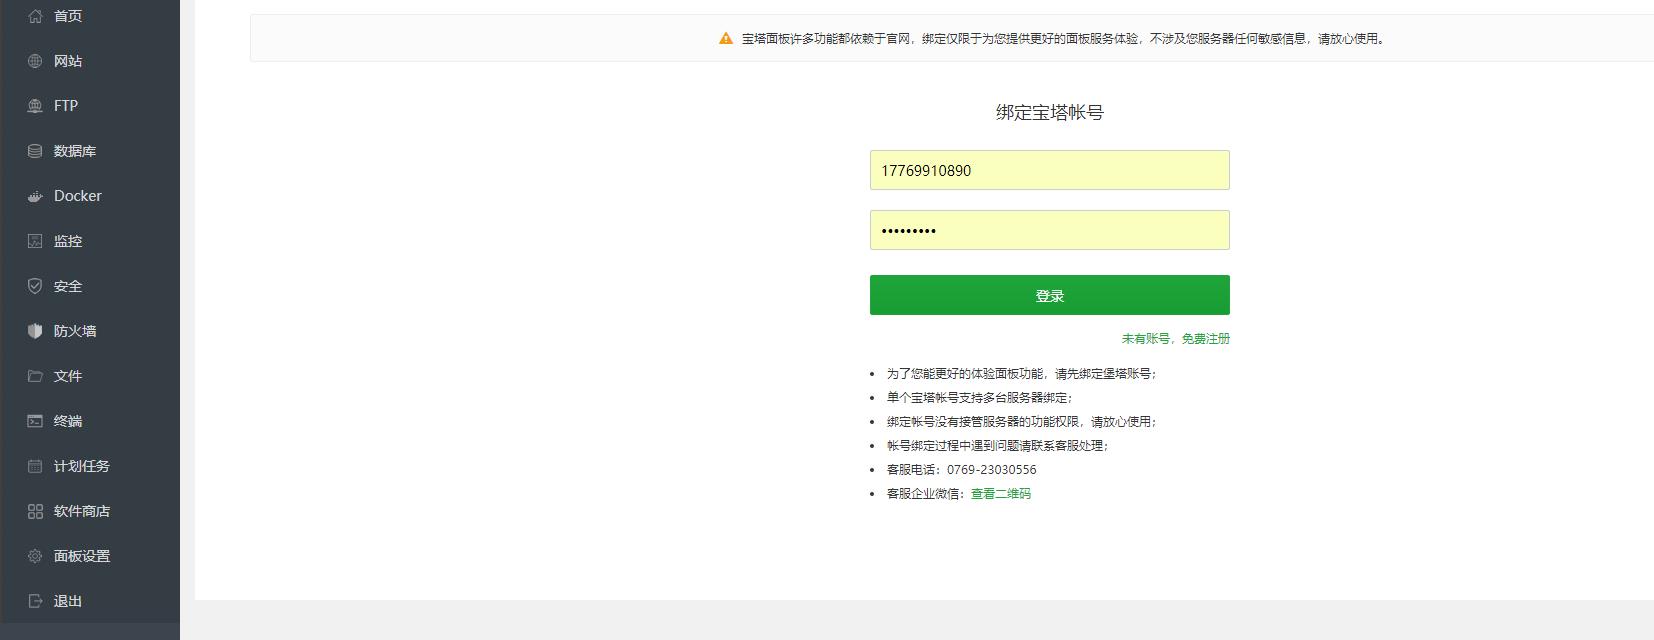Click the 单个宝塔帐号支持多台服务器绑定 line
1654x640 pixels.
click(x=980, y=398)
